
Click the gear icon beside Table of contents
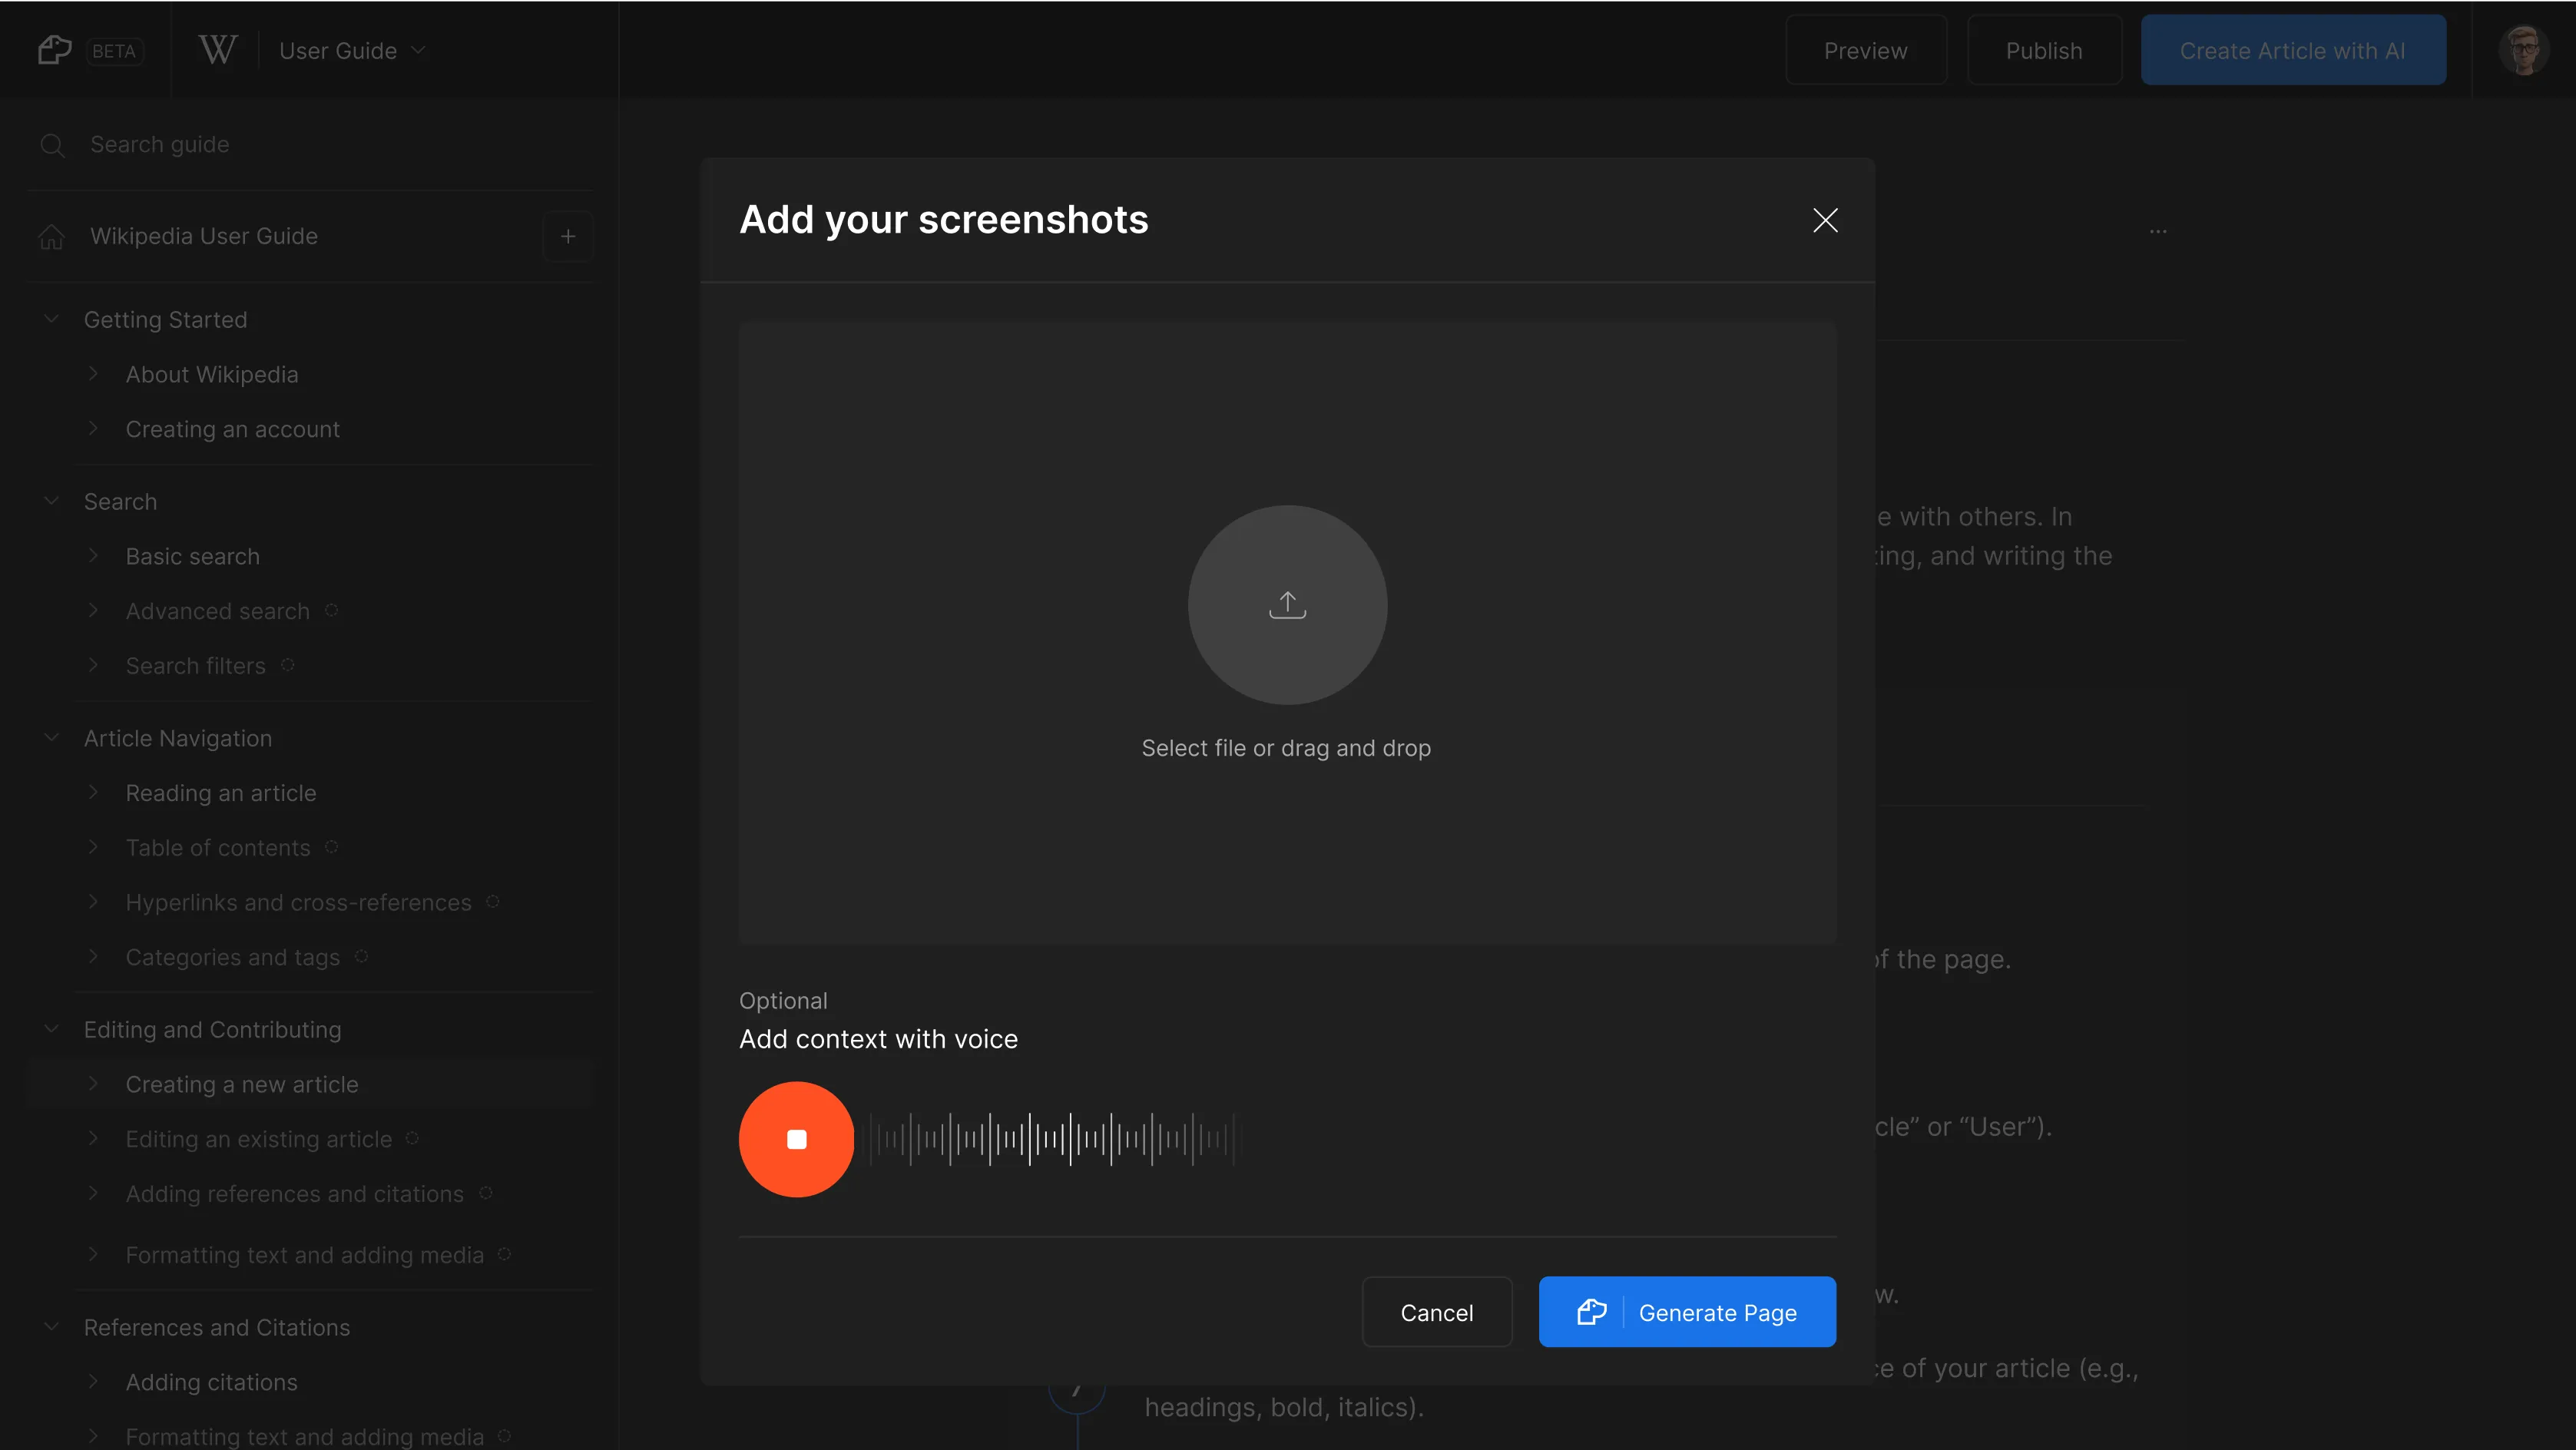pos(332,846)
